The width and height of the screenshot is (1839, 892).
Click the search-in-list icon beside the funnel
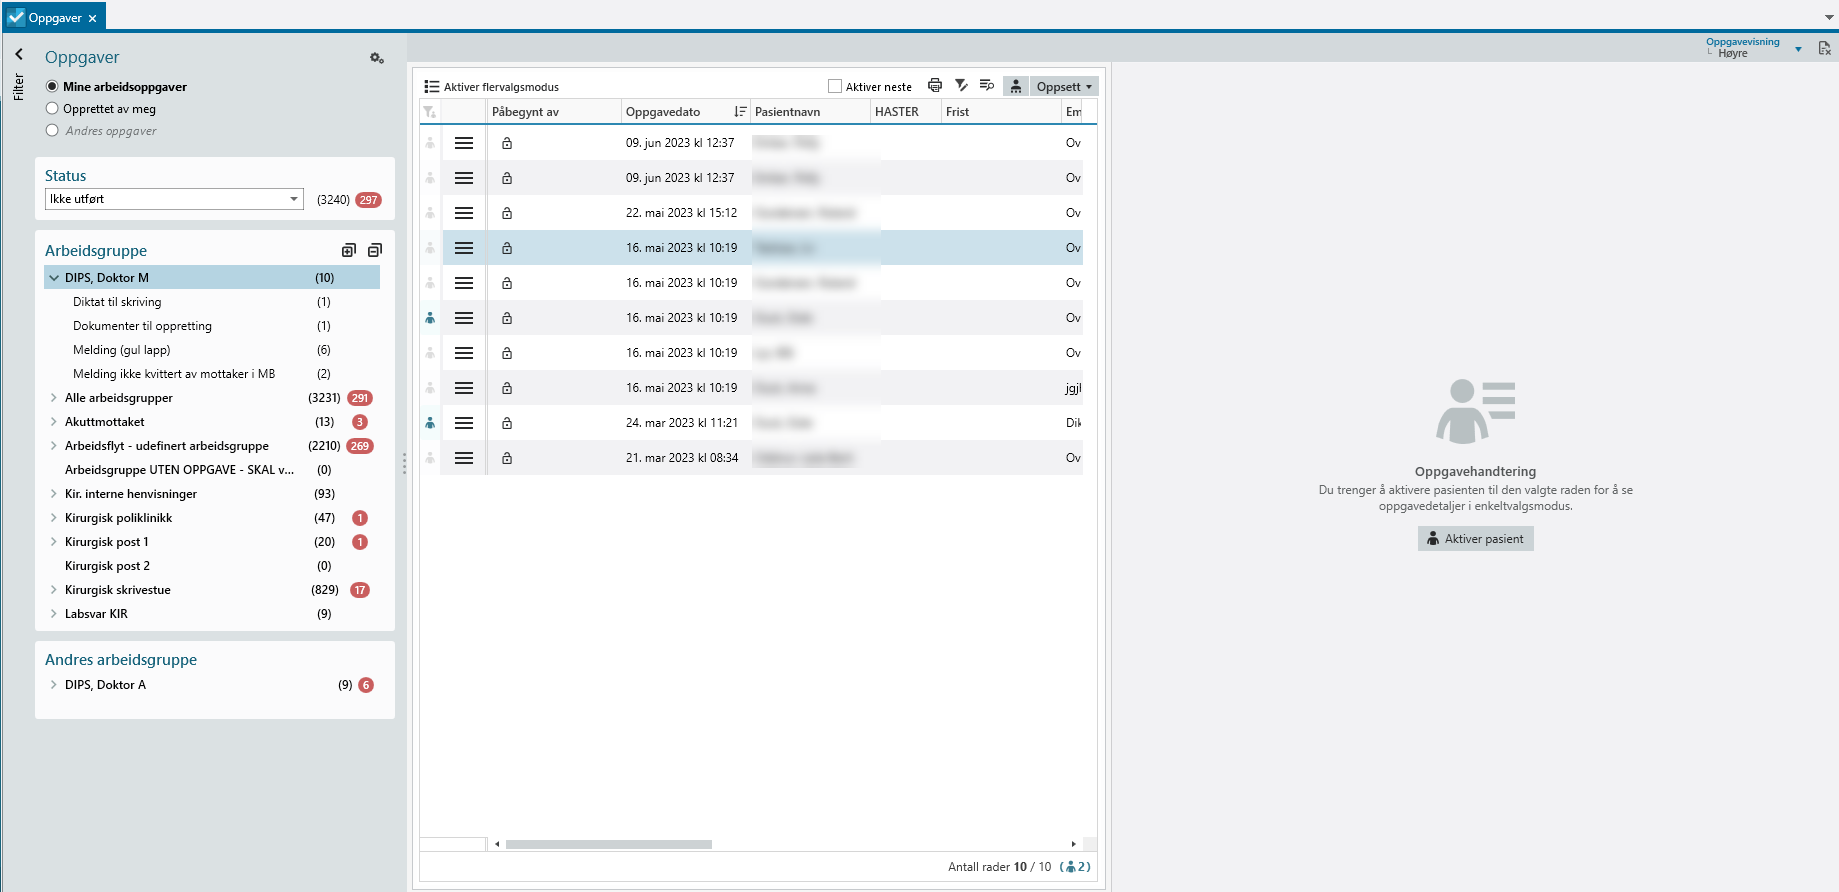987,86
